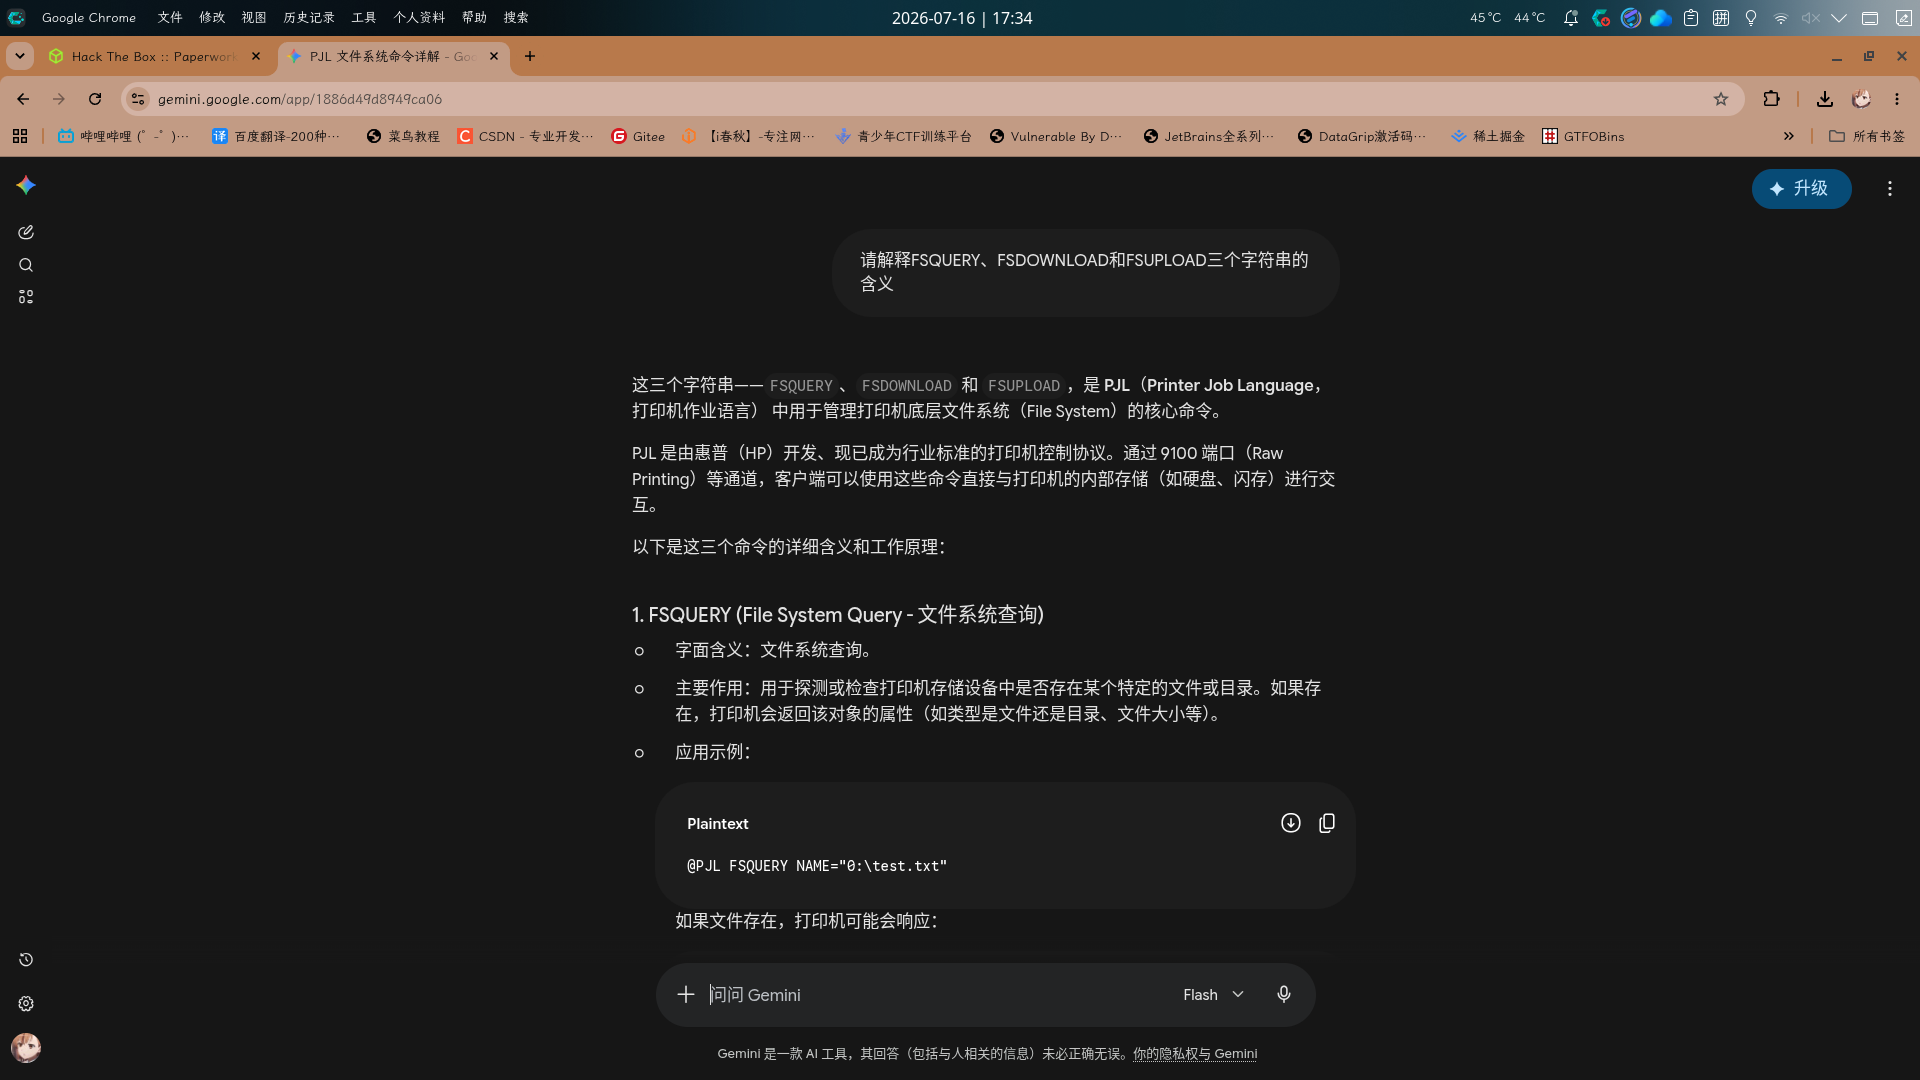Open the 稀土掘金 bookmark
1920x1080 pixels.
point(1488,136)
